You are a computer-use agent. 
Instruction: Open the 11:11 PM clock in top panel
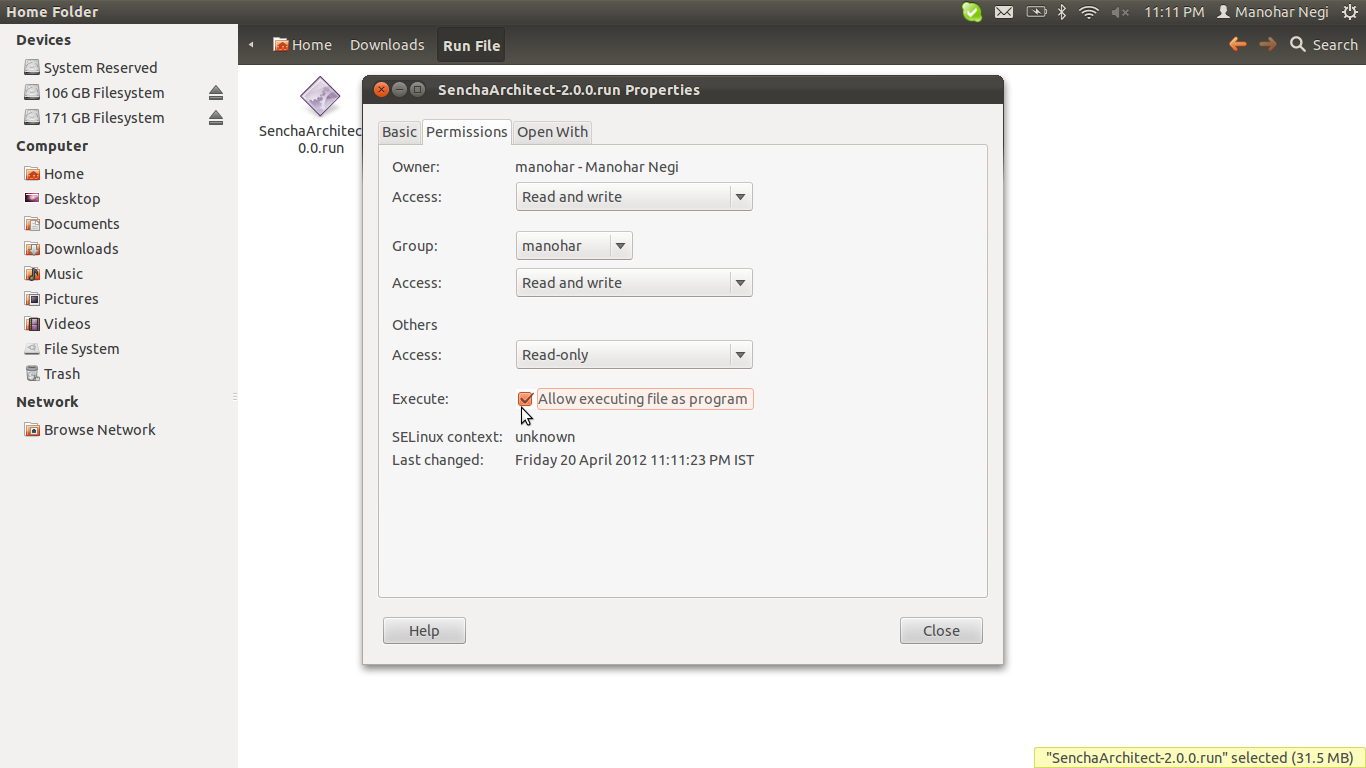click(x=1174, y=12)
